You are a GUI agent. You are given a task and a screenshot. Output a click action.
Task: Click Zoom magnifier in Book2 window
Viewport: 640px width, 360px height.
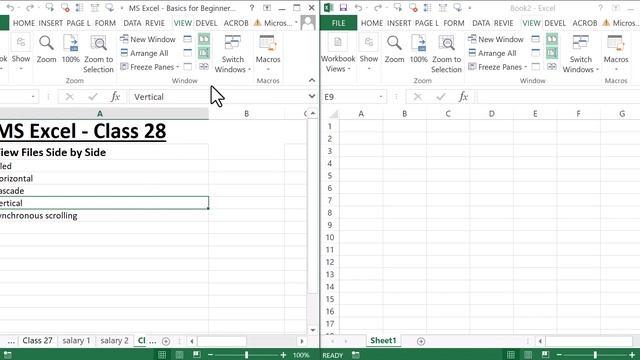pos(394,49)
